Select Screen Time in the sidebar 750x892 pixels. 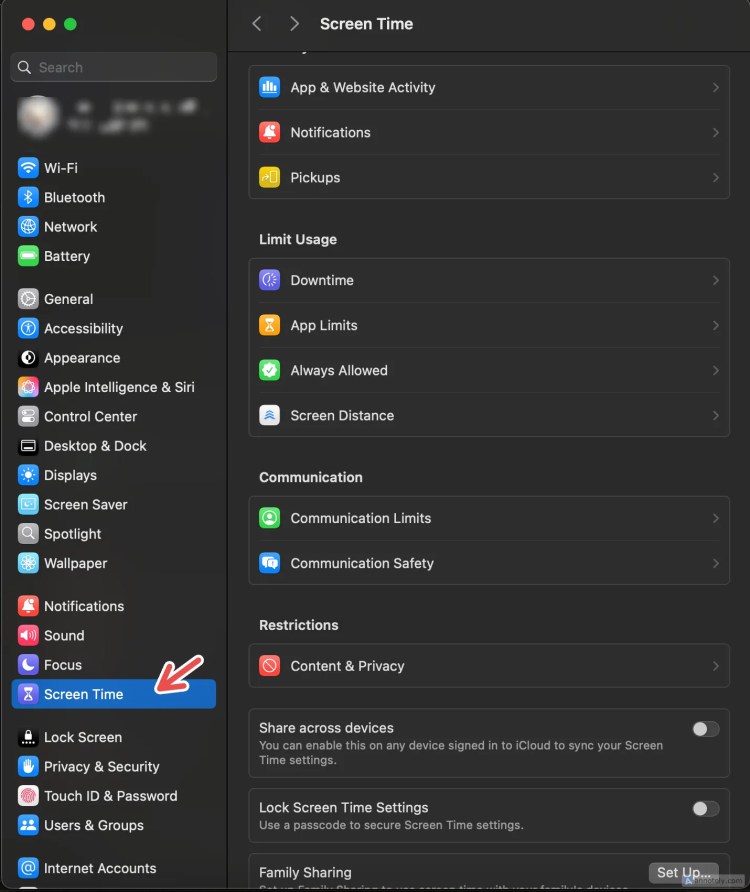(113, 694)
